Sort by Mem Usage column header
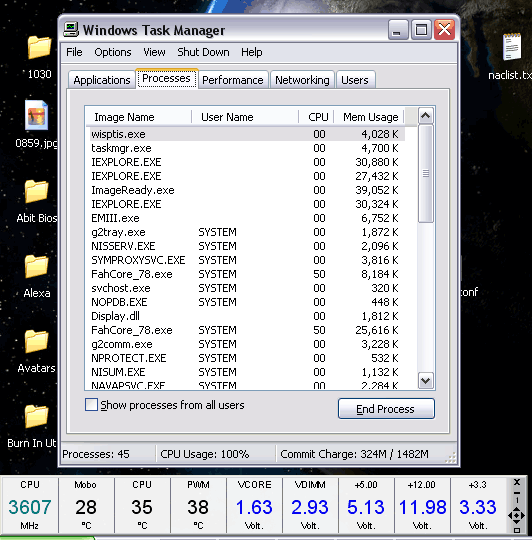 369,117
